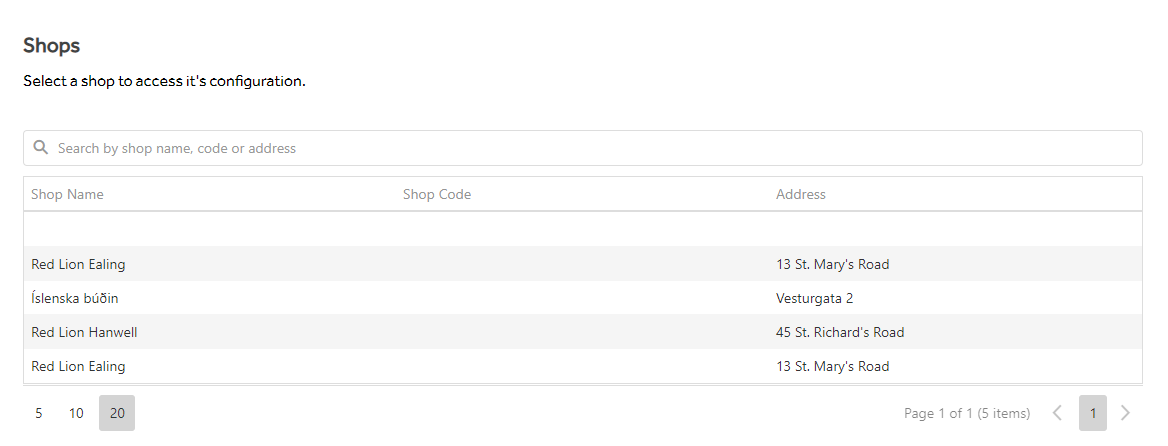Sort by the Address column header
The width and height of the screenshot is (1168, 446).
801,194
